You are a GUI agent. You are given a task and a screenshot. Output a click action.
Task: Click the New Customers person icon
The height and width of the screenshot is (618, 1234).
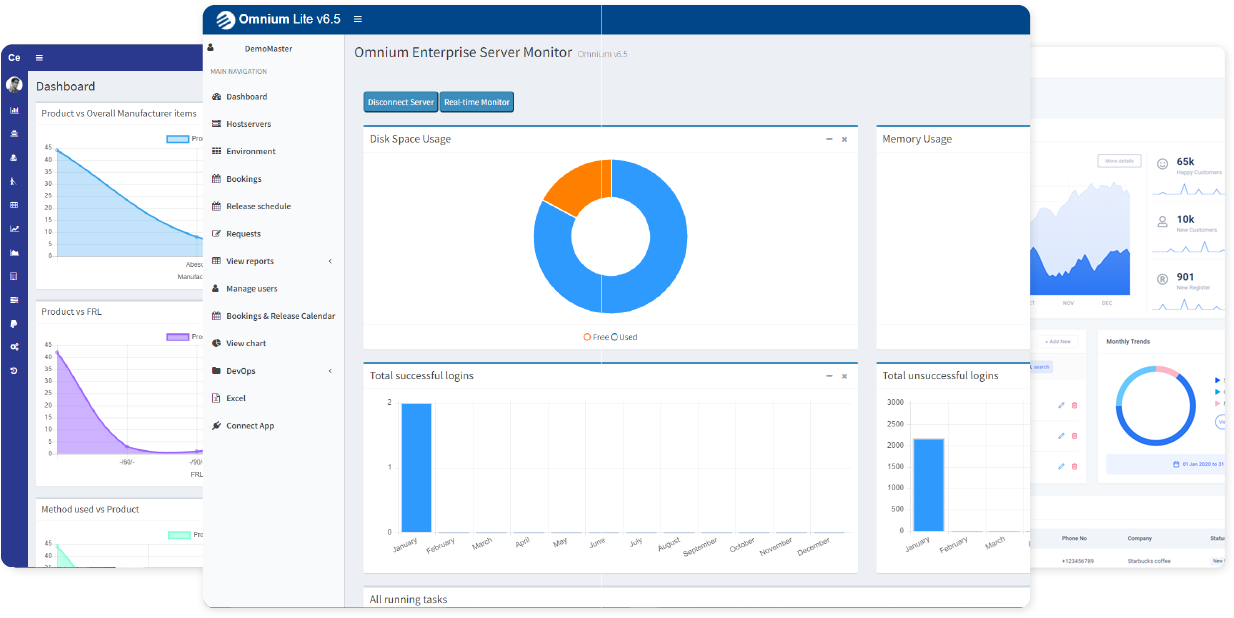(x=1162, y=222)
